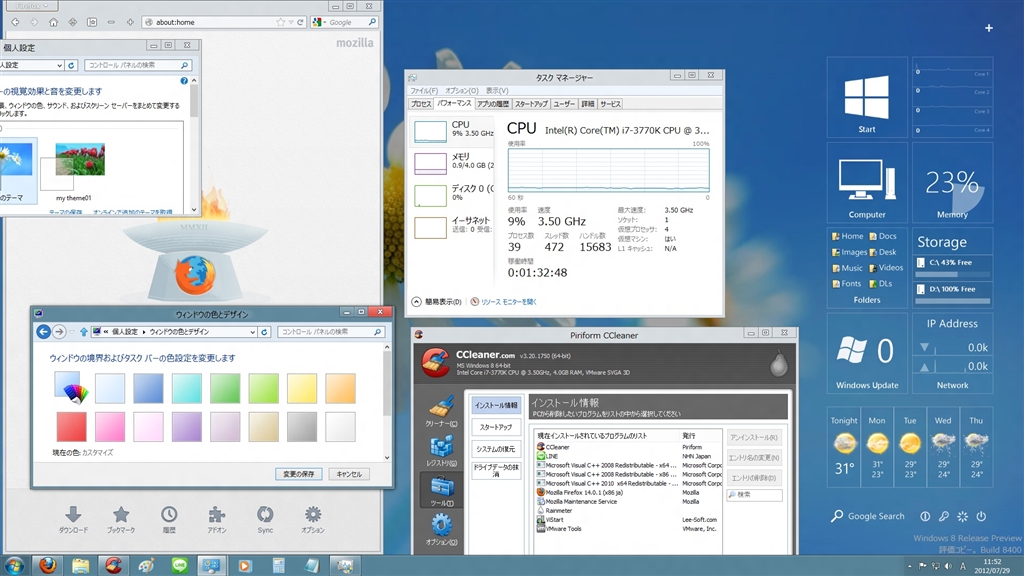Click the Save Changes (変更の保存) button
1024x576 pixels.
pos(298,474)
